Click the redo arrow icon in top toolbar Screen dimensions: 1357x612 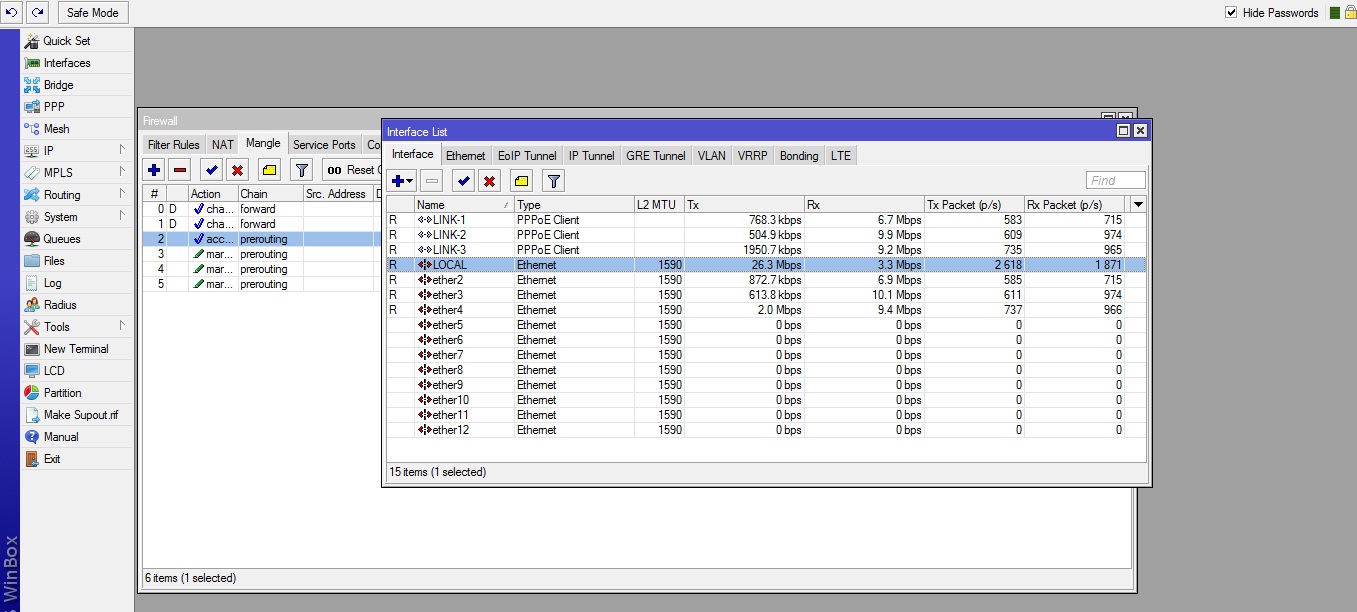tap(37, 12)
